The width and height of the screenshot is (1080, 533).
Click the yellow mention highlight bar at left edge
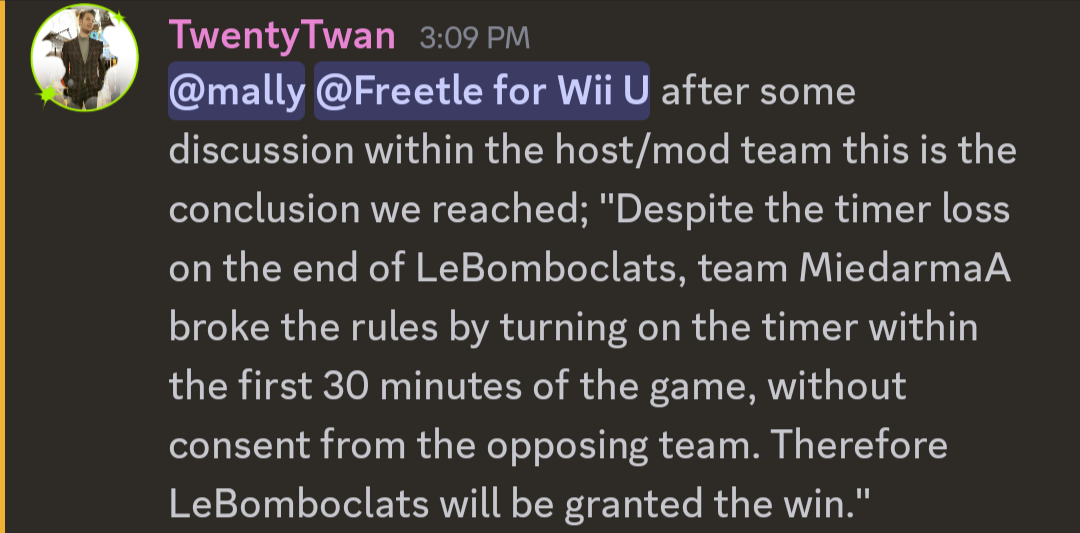coord(2,266)
